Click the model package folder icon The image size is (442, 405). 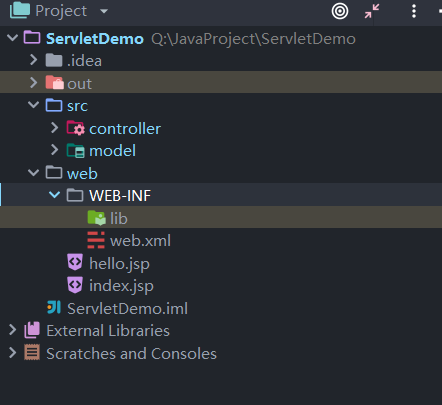(x=76, y=150)
